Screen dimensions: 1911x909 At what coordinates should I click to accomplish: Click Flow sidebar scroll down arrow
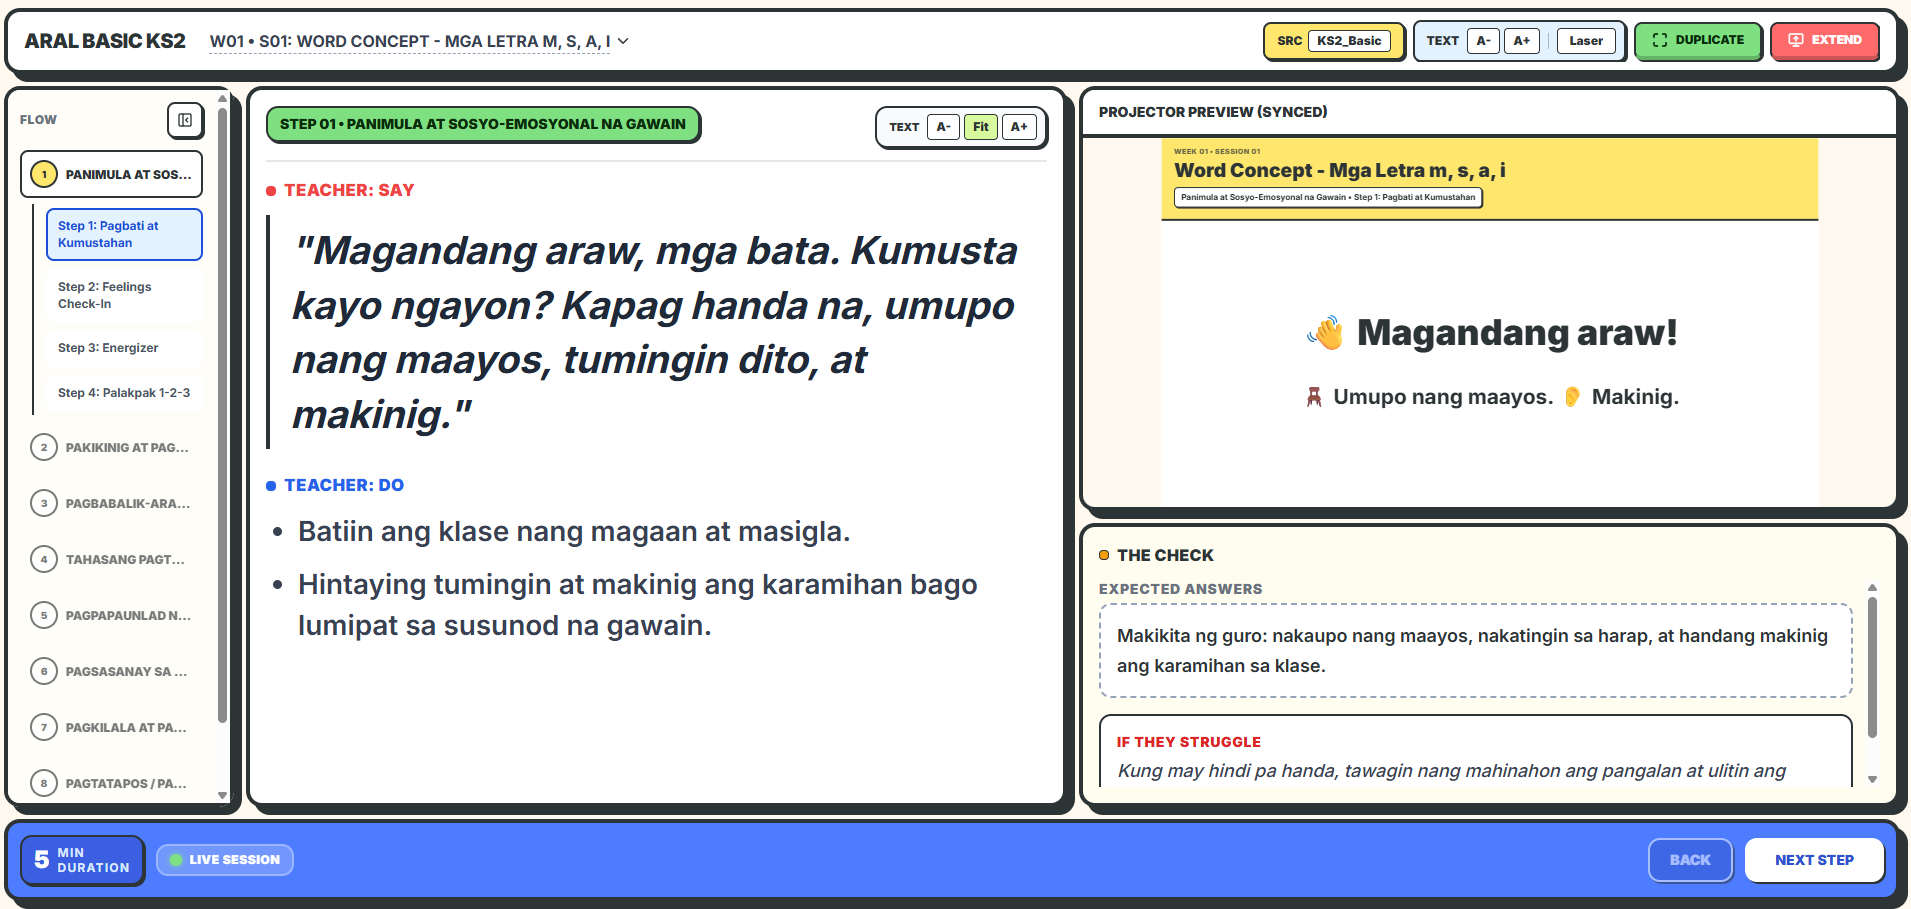222,796
